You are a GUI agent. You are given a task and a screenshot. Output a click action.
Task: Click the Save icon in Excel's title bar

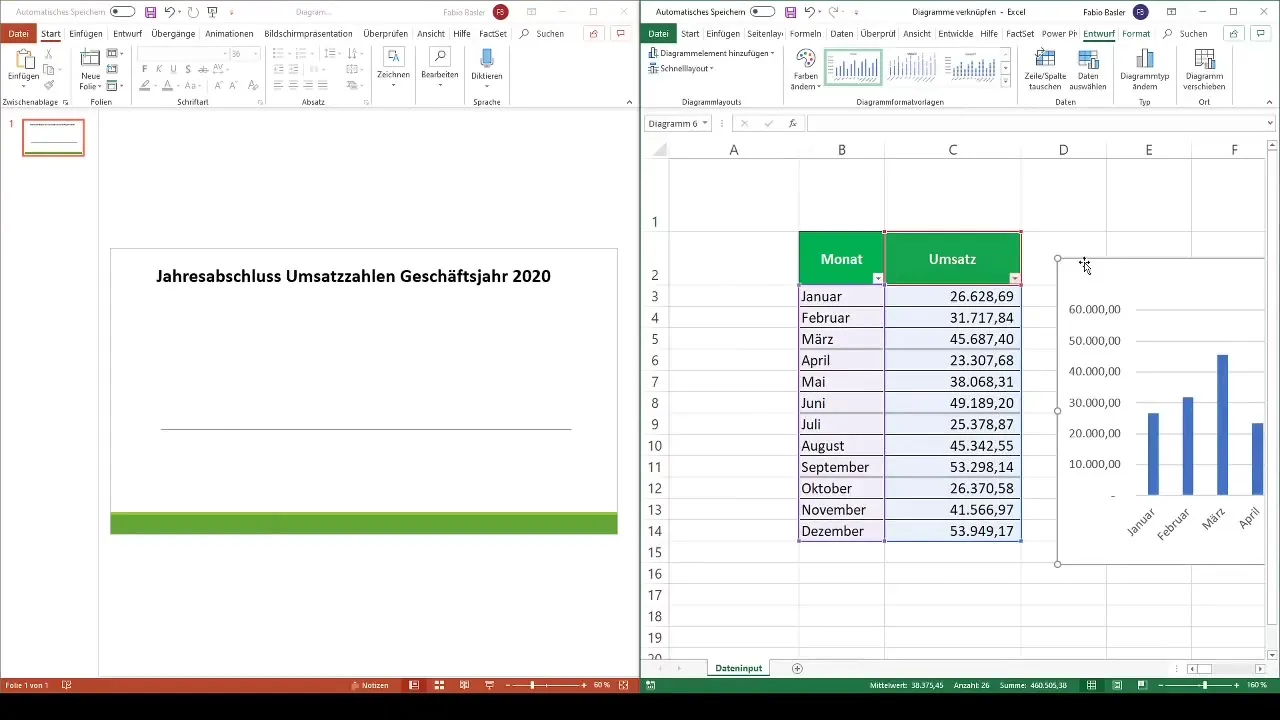click(x=790, y=12)
